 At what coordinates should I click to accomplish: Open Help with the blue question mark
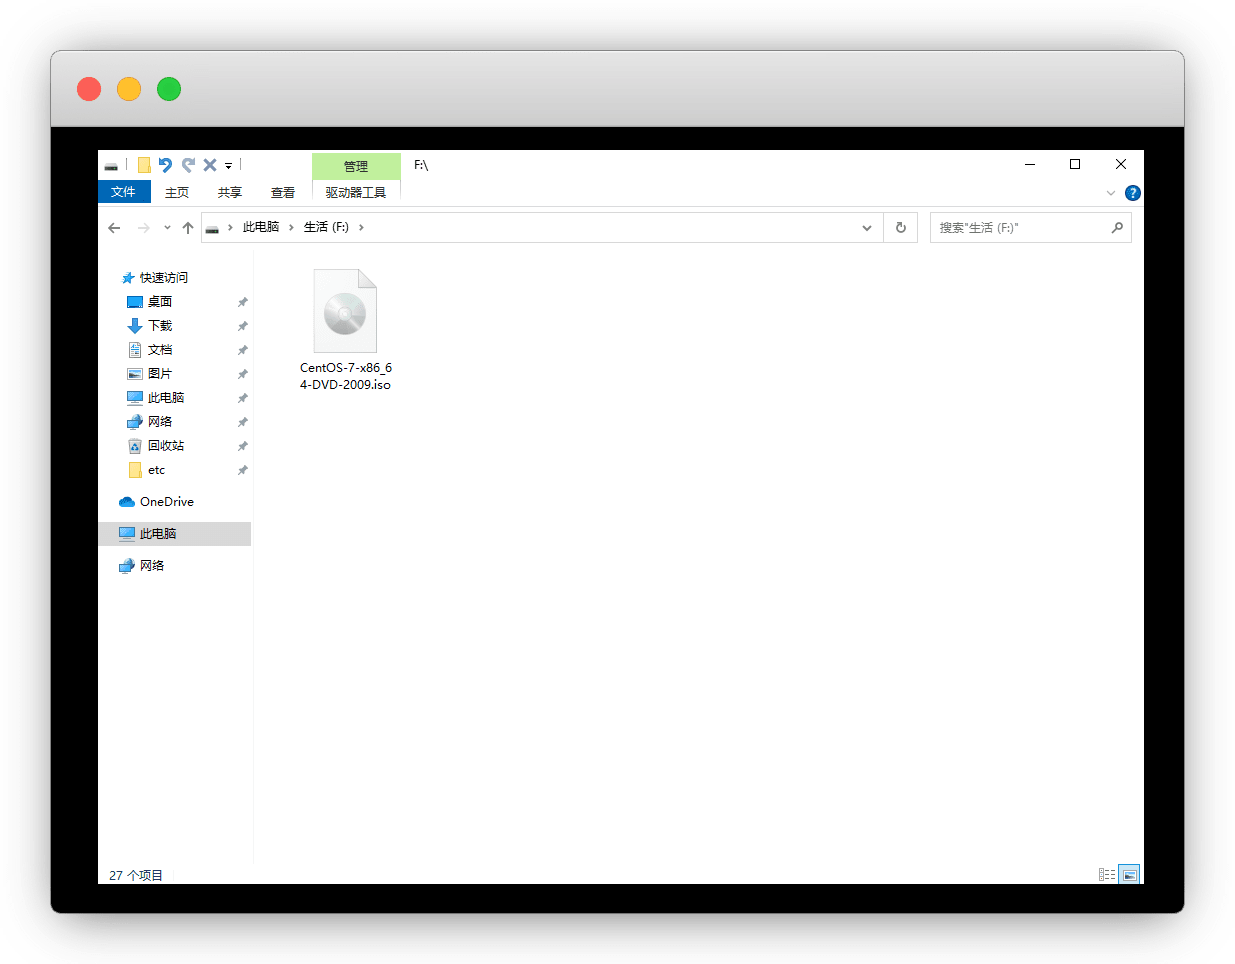point(1132,193)
